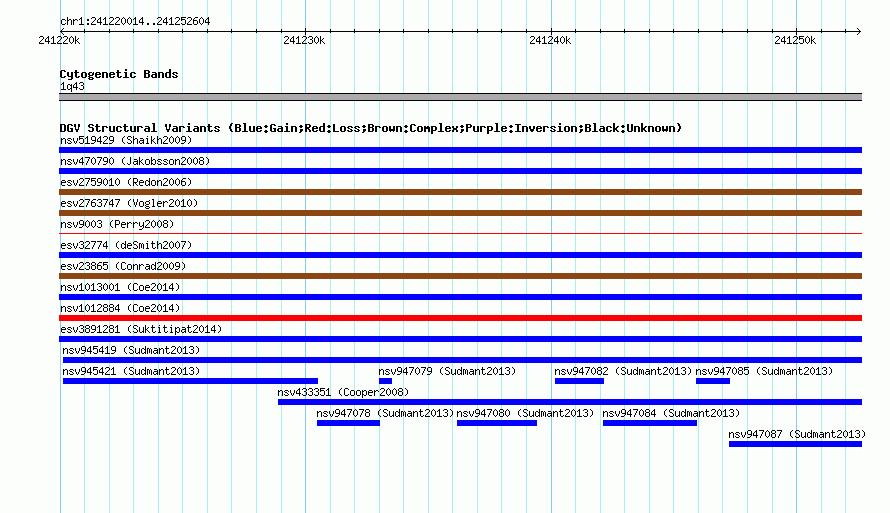Click the thin red nsv9003 (Perry2008) line

[460, 233]
